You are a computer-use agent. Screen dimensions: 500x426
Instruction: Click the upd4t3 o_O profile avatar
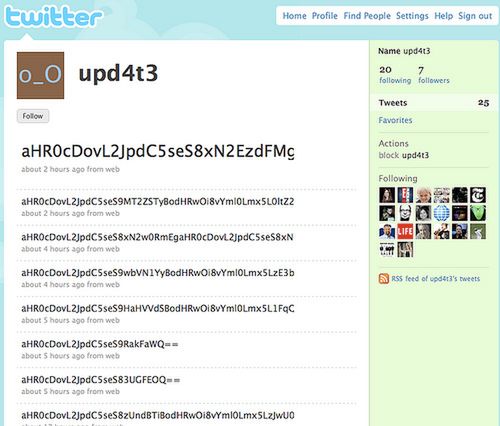point(40,75)
